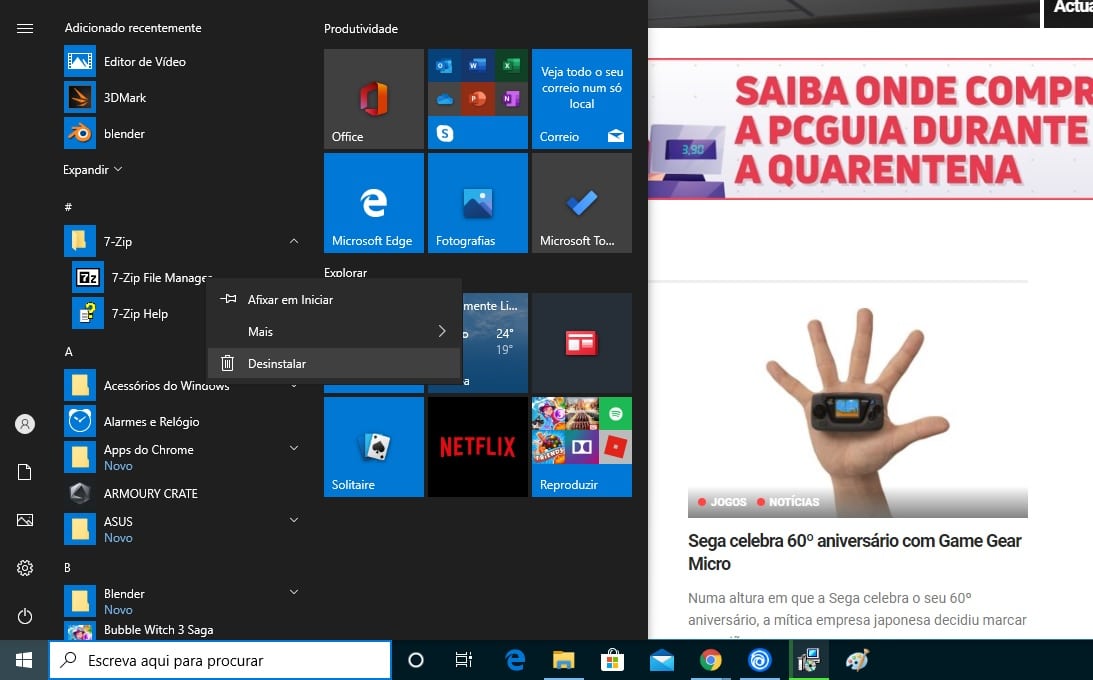Expand the recently added list with Expandir
The image size is (1093, 680).
pos(93,169)
